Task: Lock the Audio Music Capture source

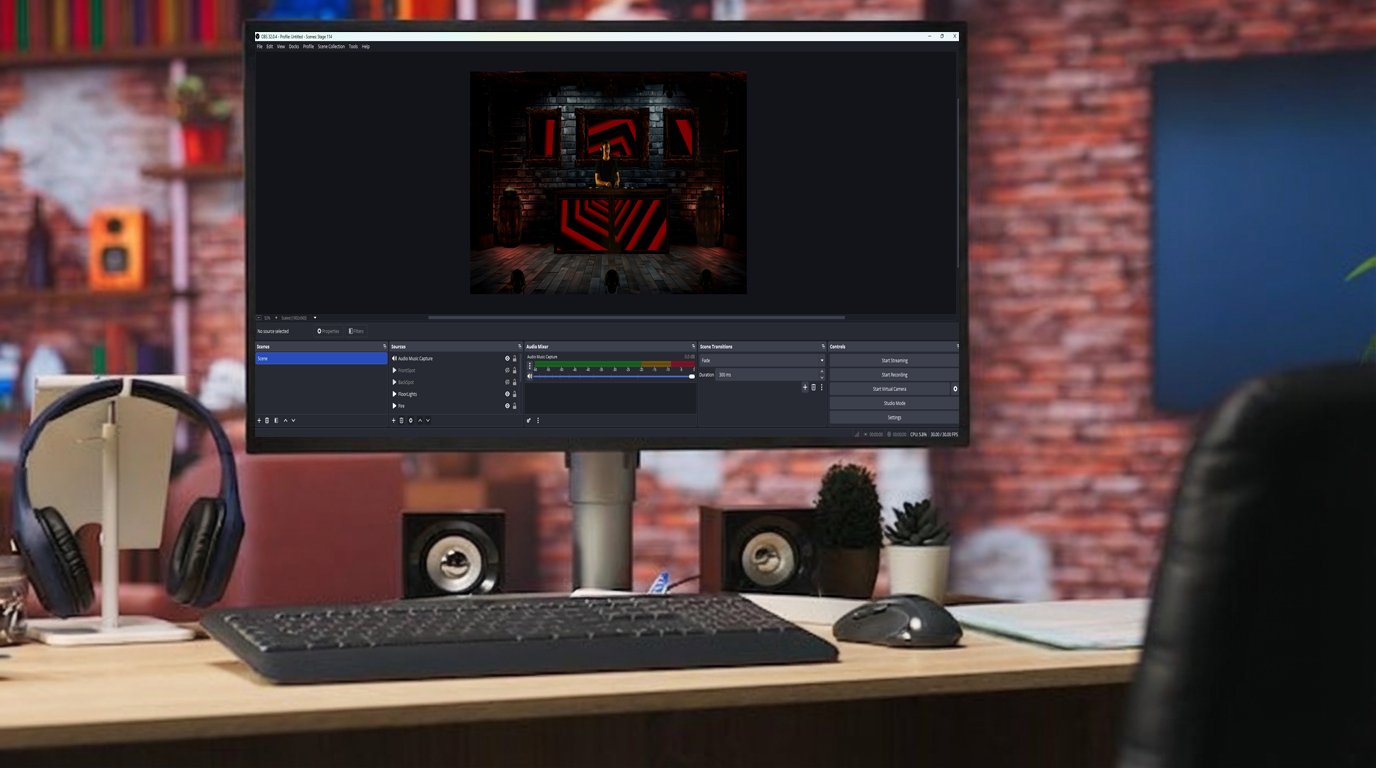Action: 514,357
